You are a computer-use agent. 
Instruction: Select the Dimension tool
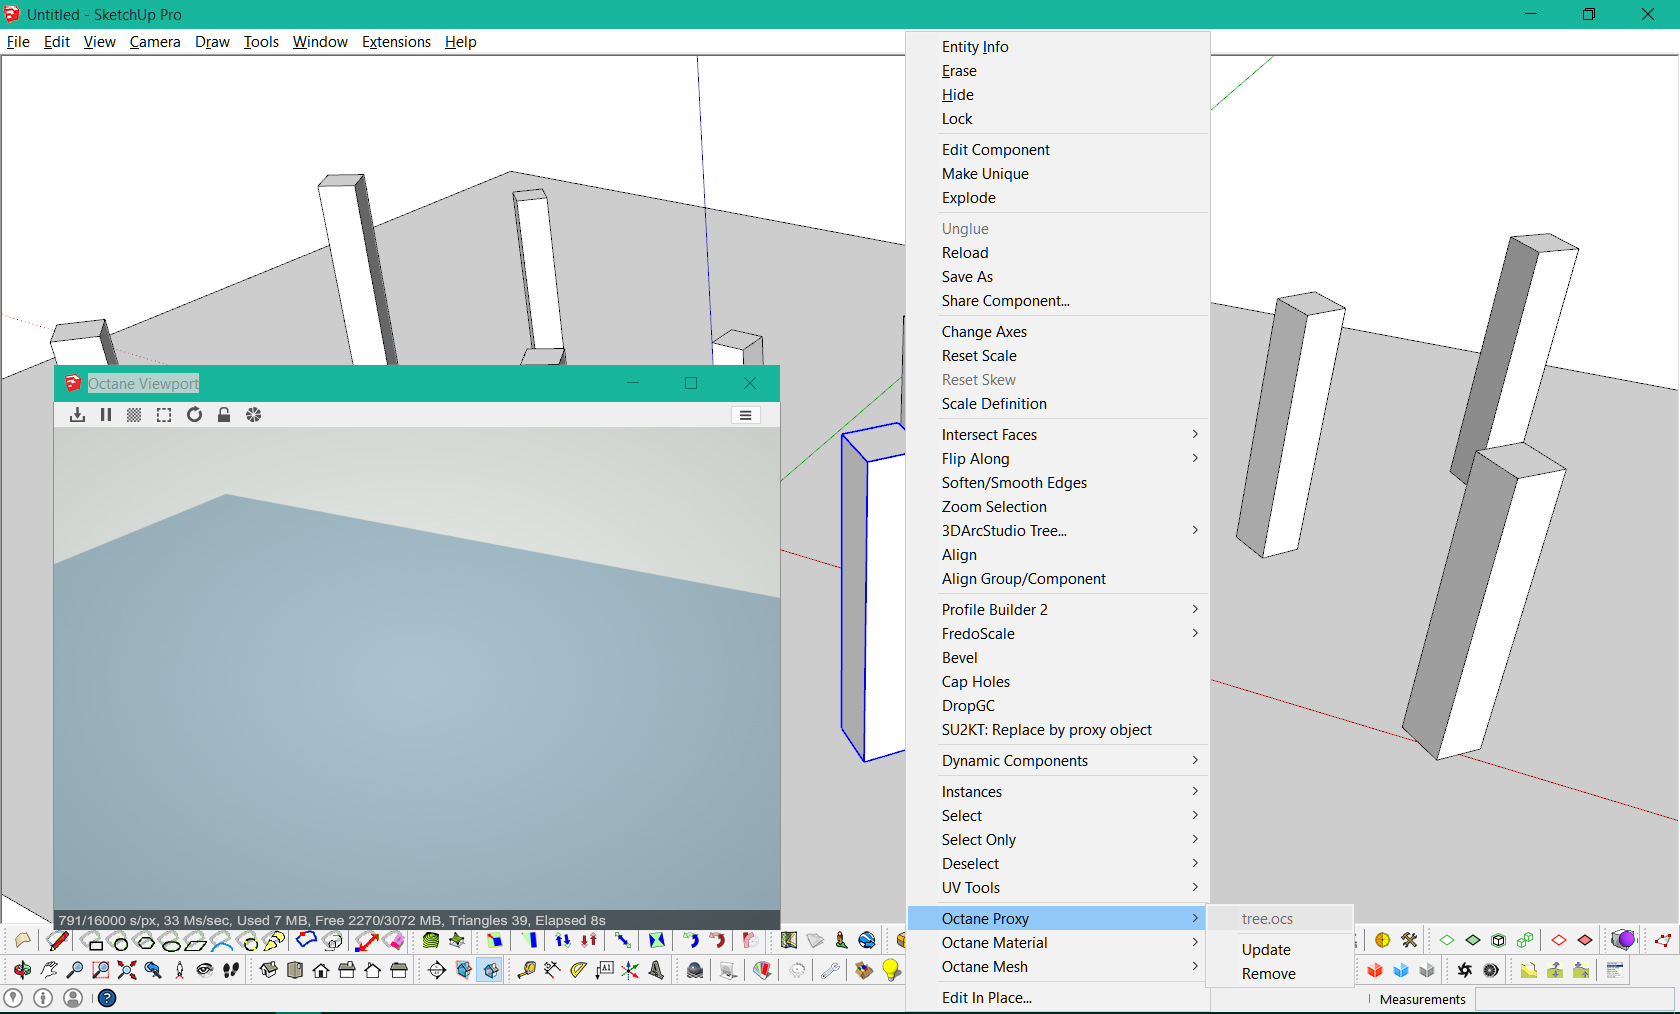click(x=552, y=970)
